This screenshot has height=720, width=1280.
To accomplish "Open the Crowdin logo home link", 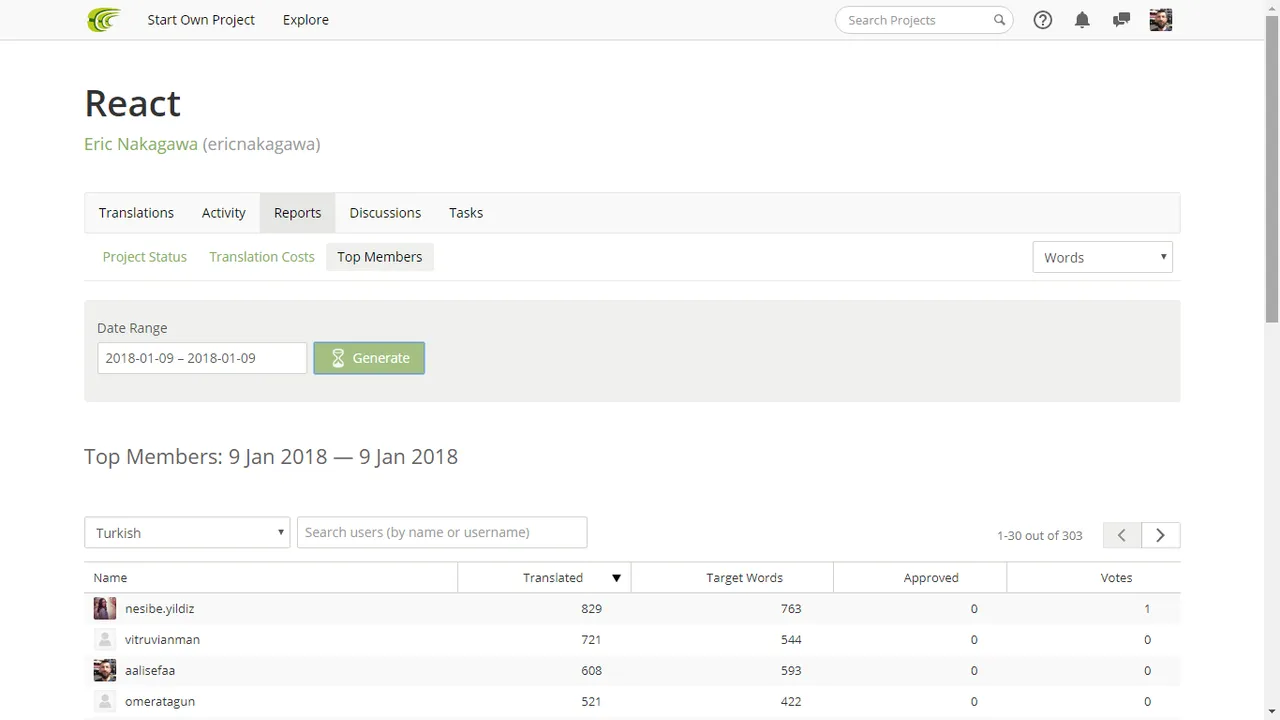I will [x=104, y=19].
